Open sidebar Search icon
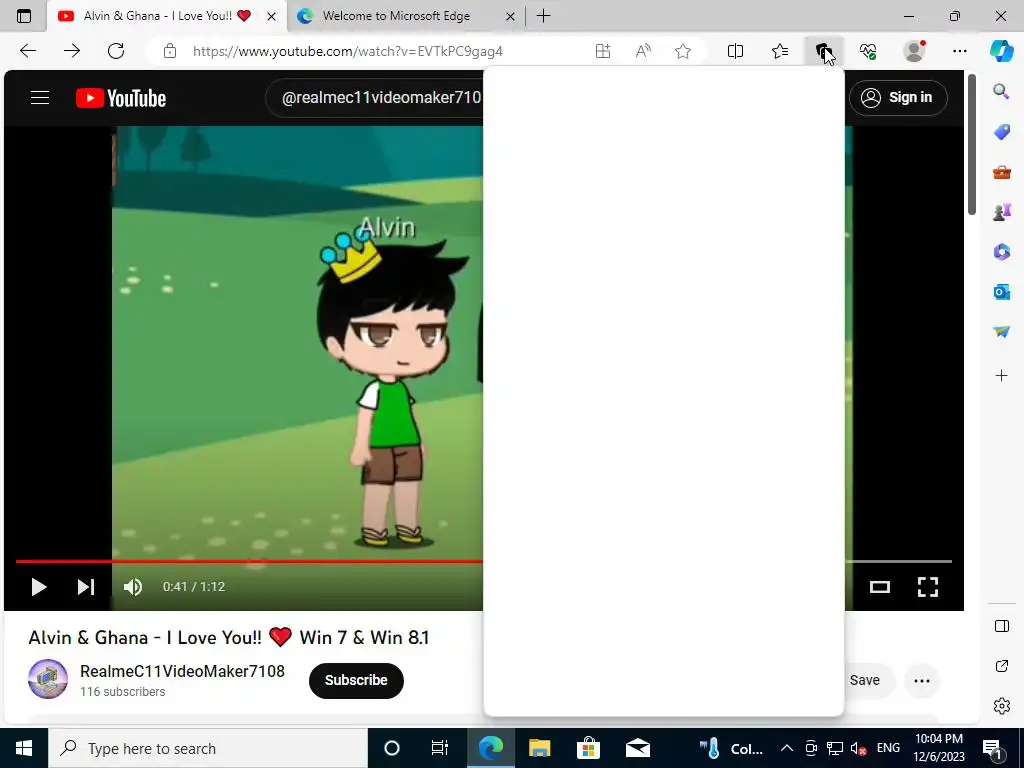Viewport: 1024px width, 768px height. 1001,91
